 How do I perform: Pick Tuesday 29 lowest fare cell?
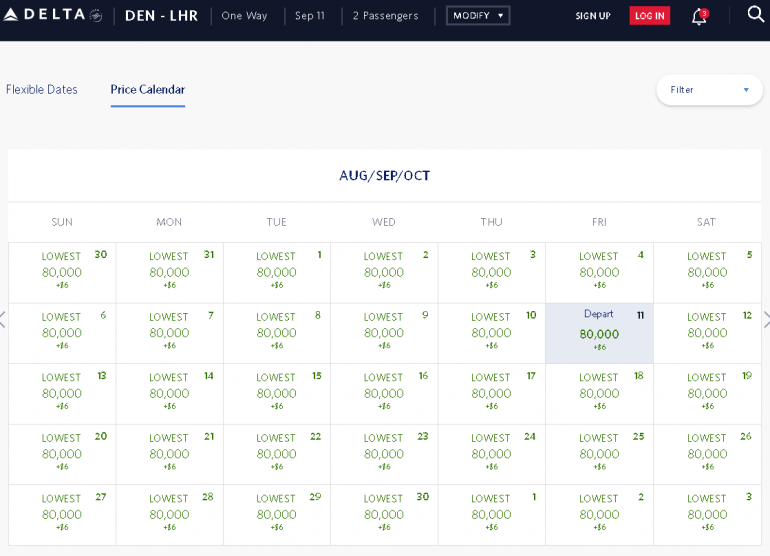click(x=277, y=514)
